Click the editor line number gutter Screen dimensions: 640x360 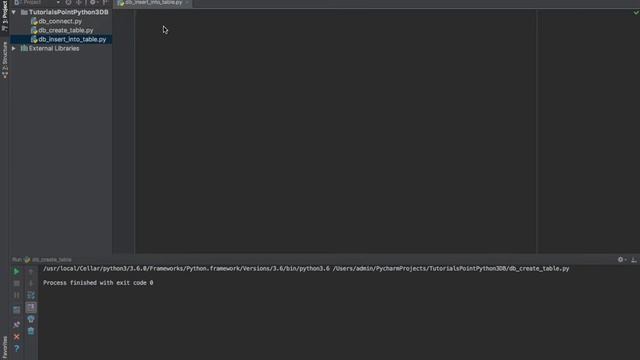tap(123, 131)
